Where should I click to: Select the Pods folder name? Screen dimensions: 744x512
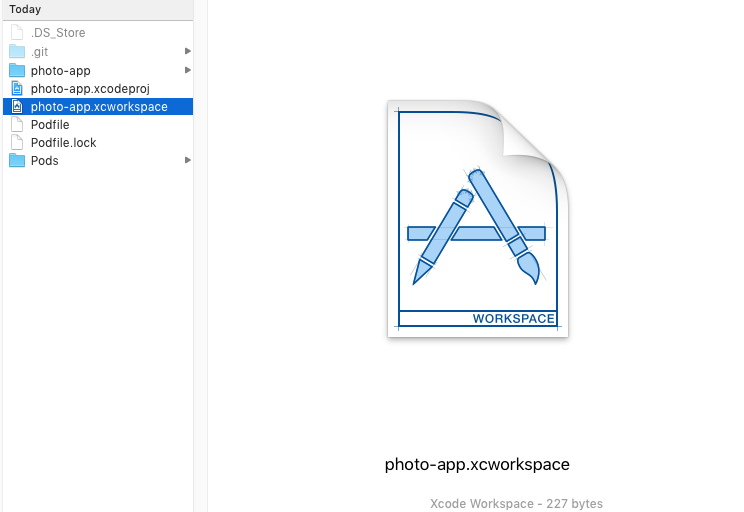[45, 161]
